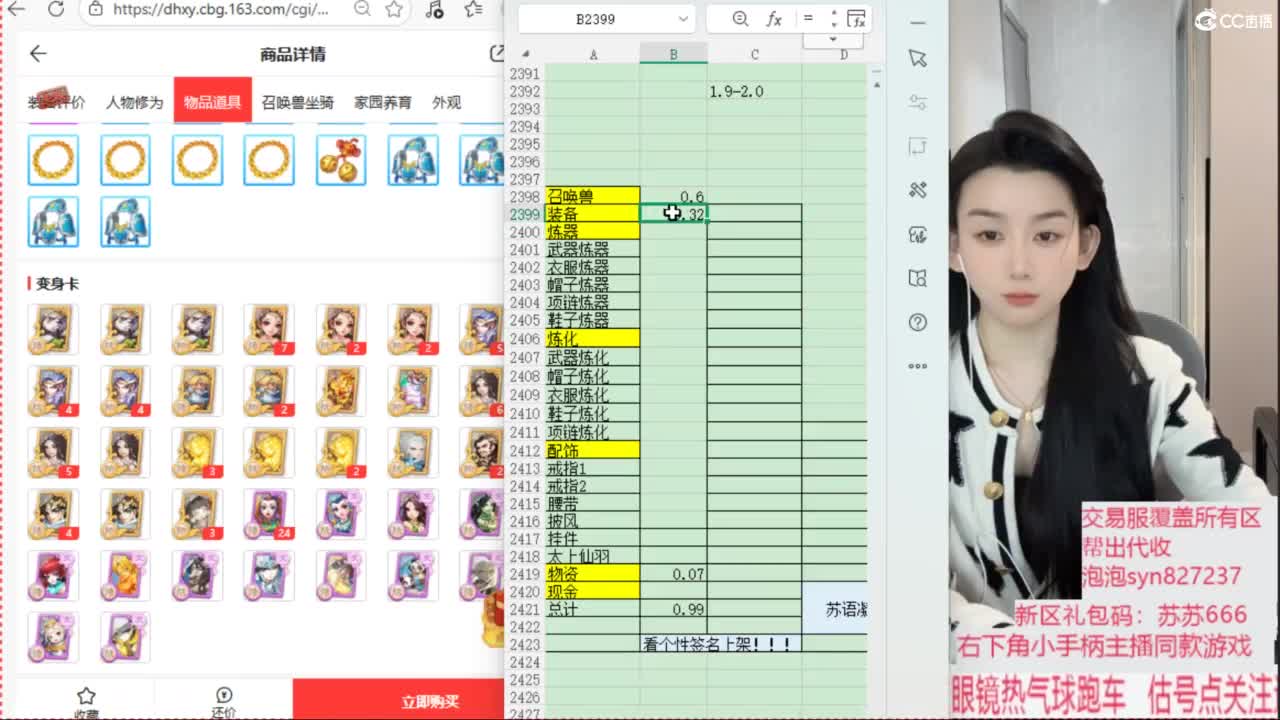This screenshot has width=1280, height=720.
Task: Click the first gold ring item
Action: click(x=53, y=160)
